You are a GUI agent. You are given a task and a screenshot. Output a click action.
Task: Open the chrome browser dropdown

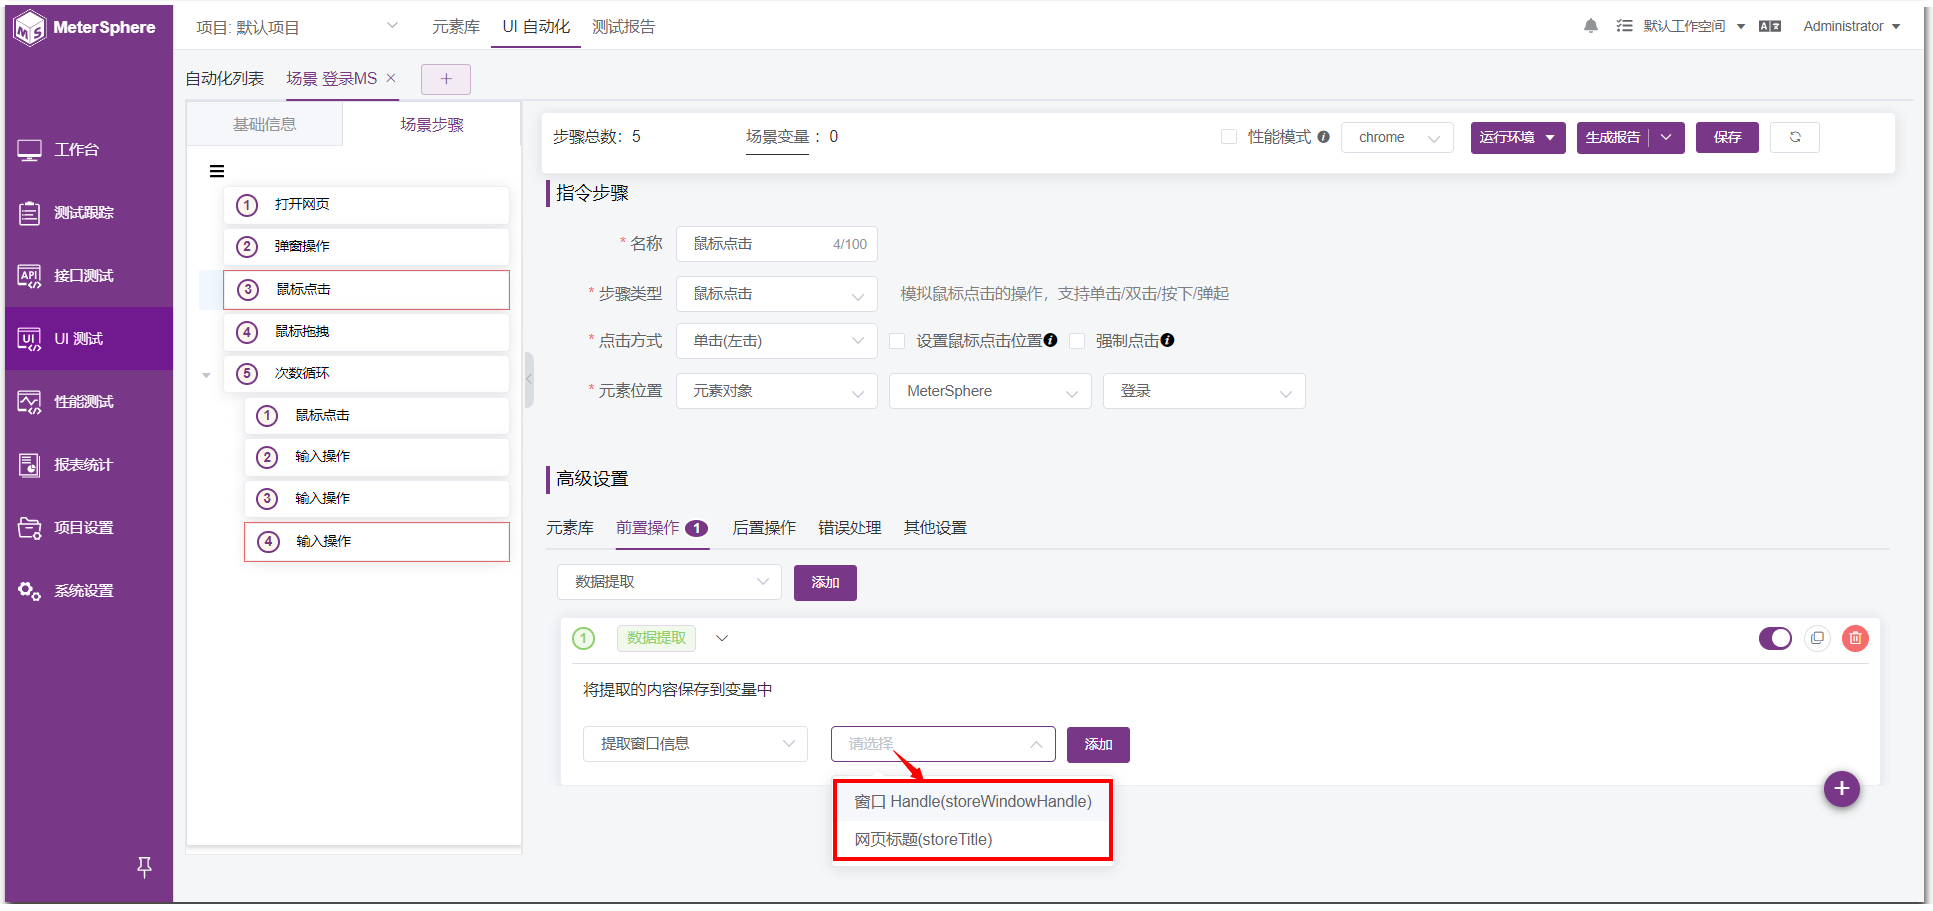[x=1397, y=137]
